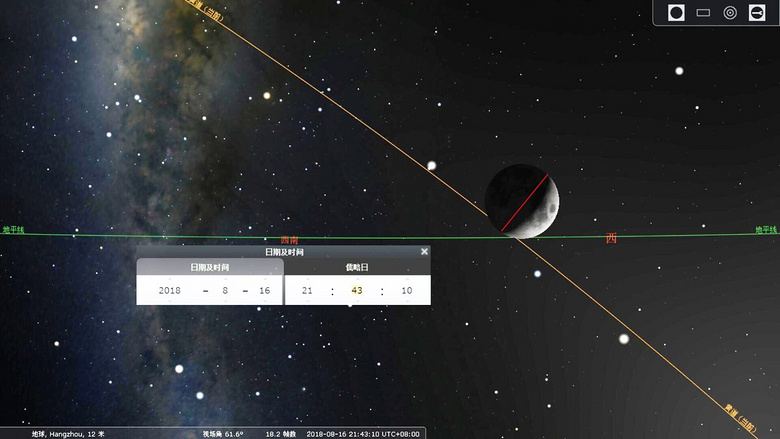Close the 日期及时间 dialog
780x439 pixels.
click(424, 252)
